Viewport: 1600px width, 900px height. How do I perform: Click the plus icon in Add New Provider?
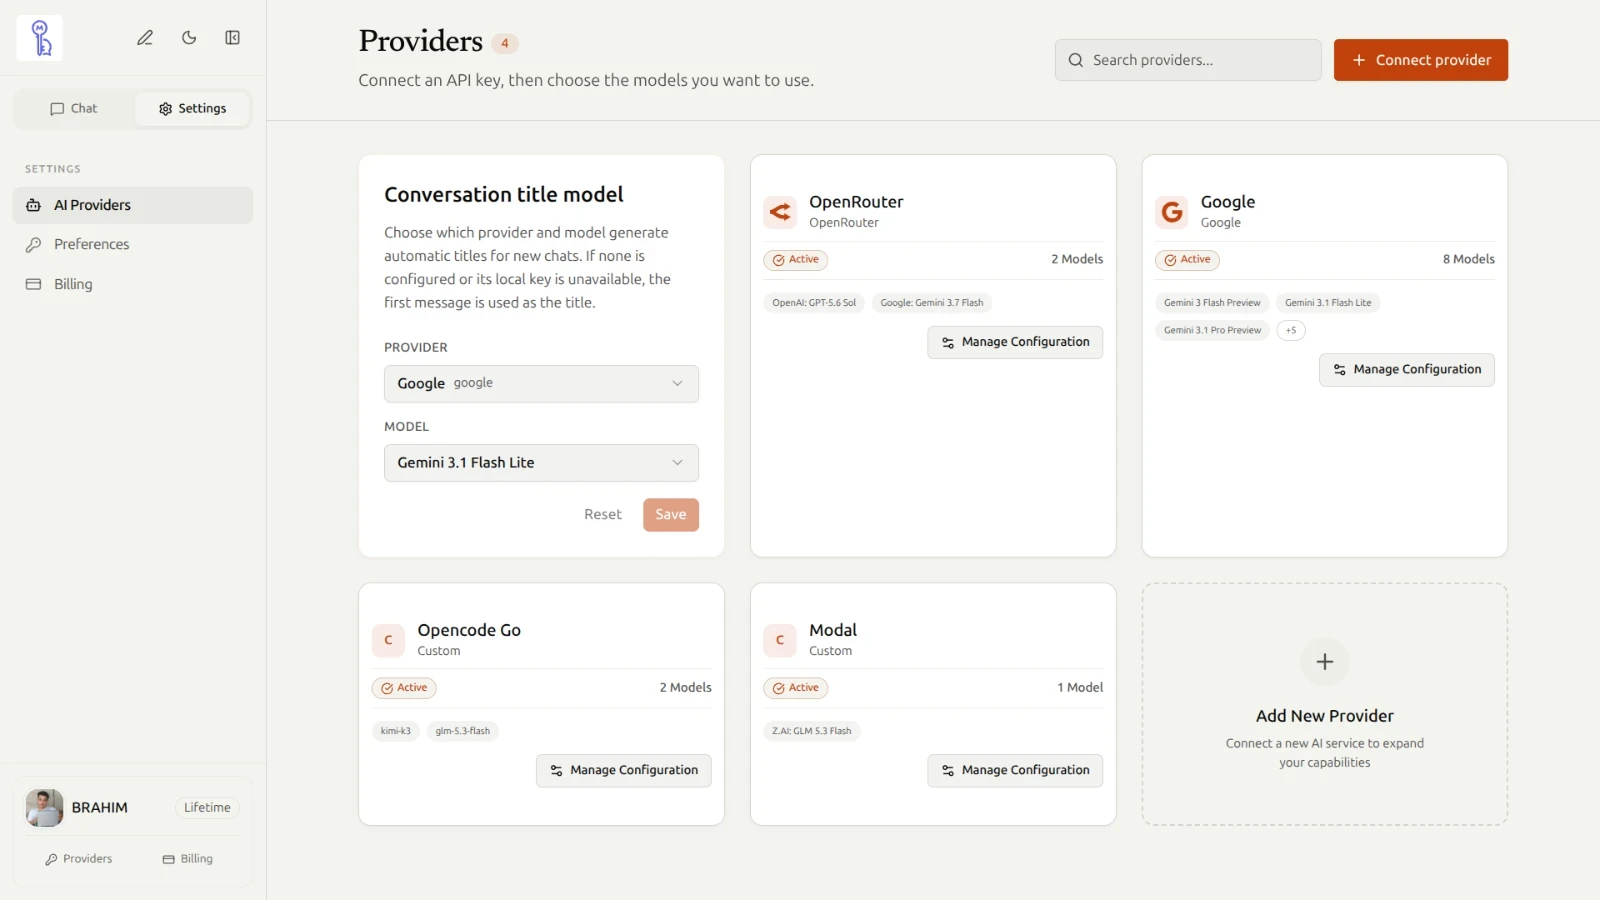(x=1325, y=662)
